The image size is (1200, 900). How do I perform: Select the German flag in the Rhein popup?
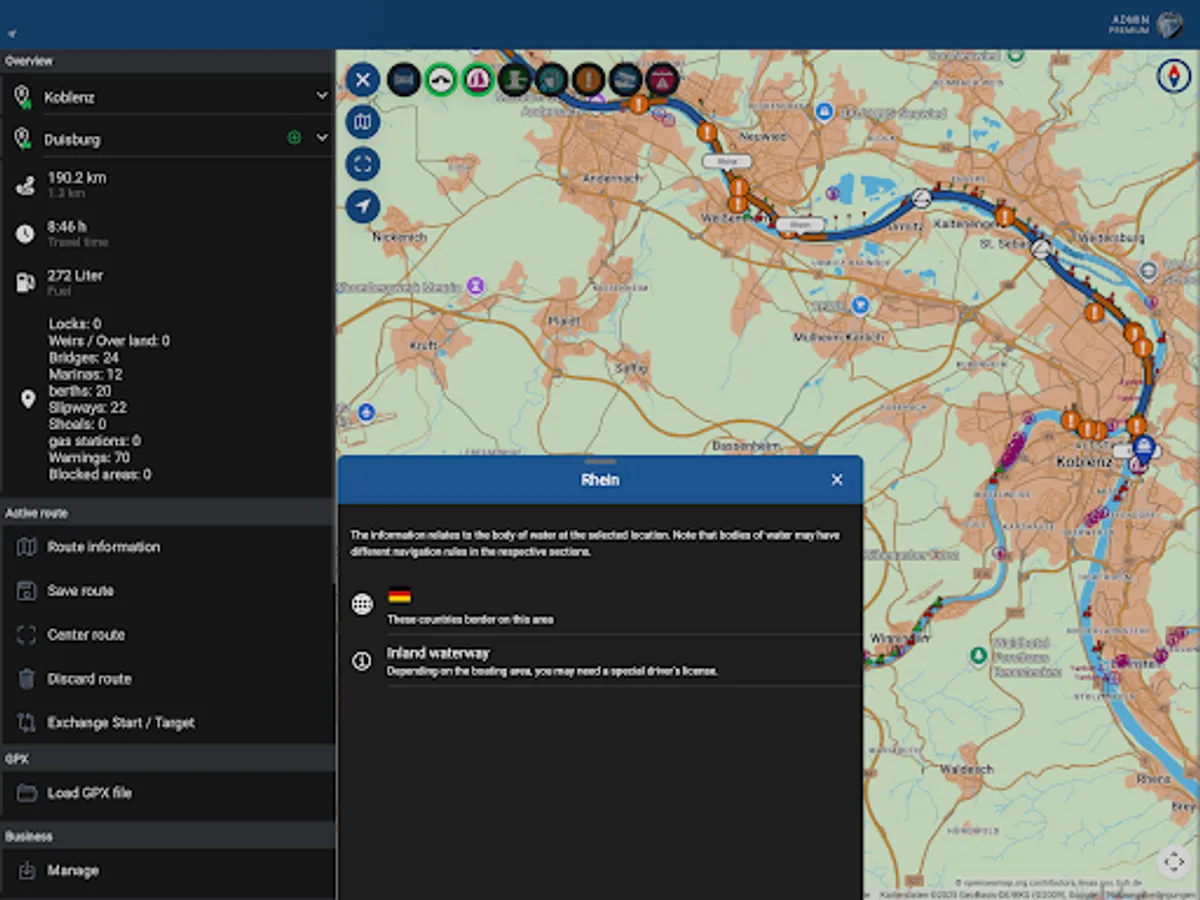coord(399,593)
